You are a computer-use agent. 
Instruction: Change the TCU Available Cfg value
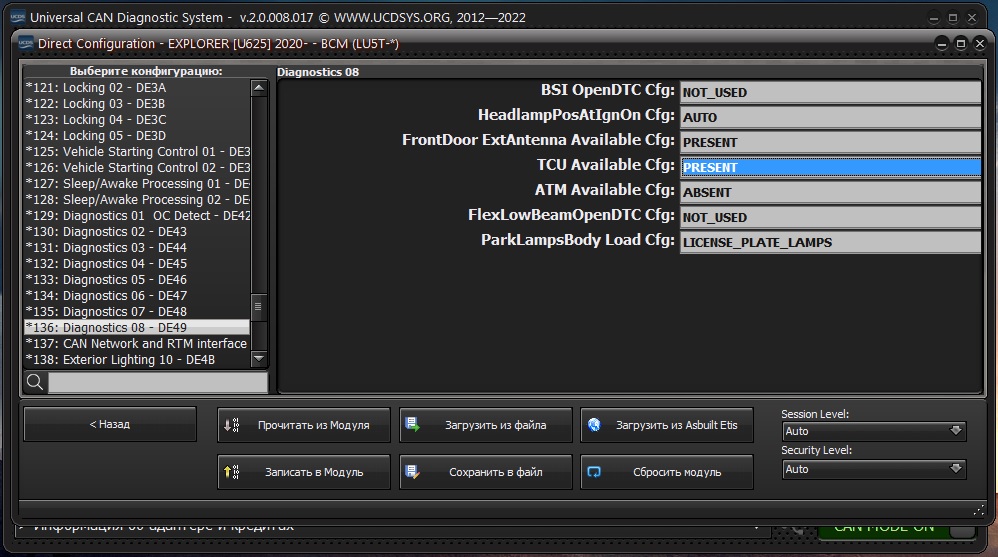coord(830,168)
